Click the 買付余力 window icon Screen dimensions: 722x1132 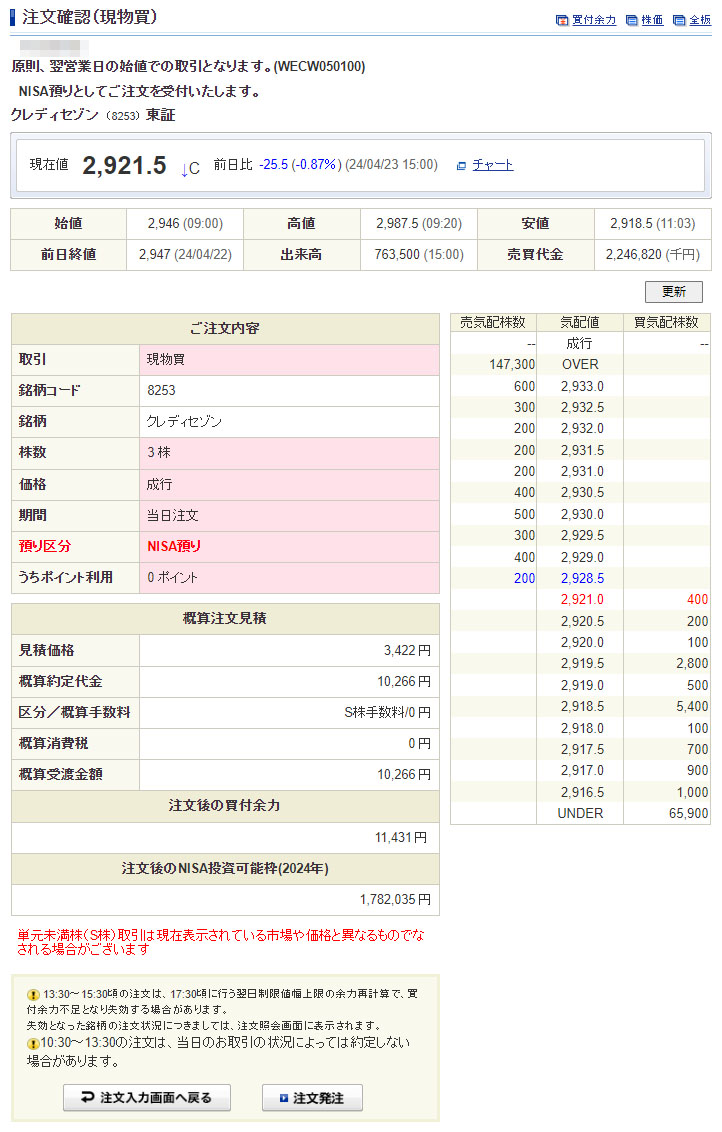tap(562, 20)
